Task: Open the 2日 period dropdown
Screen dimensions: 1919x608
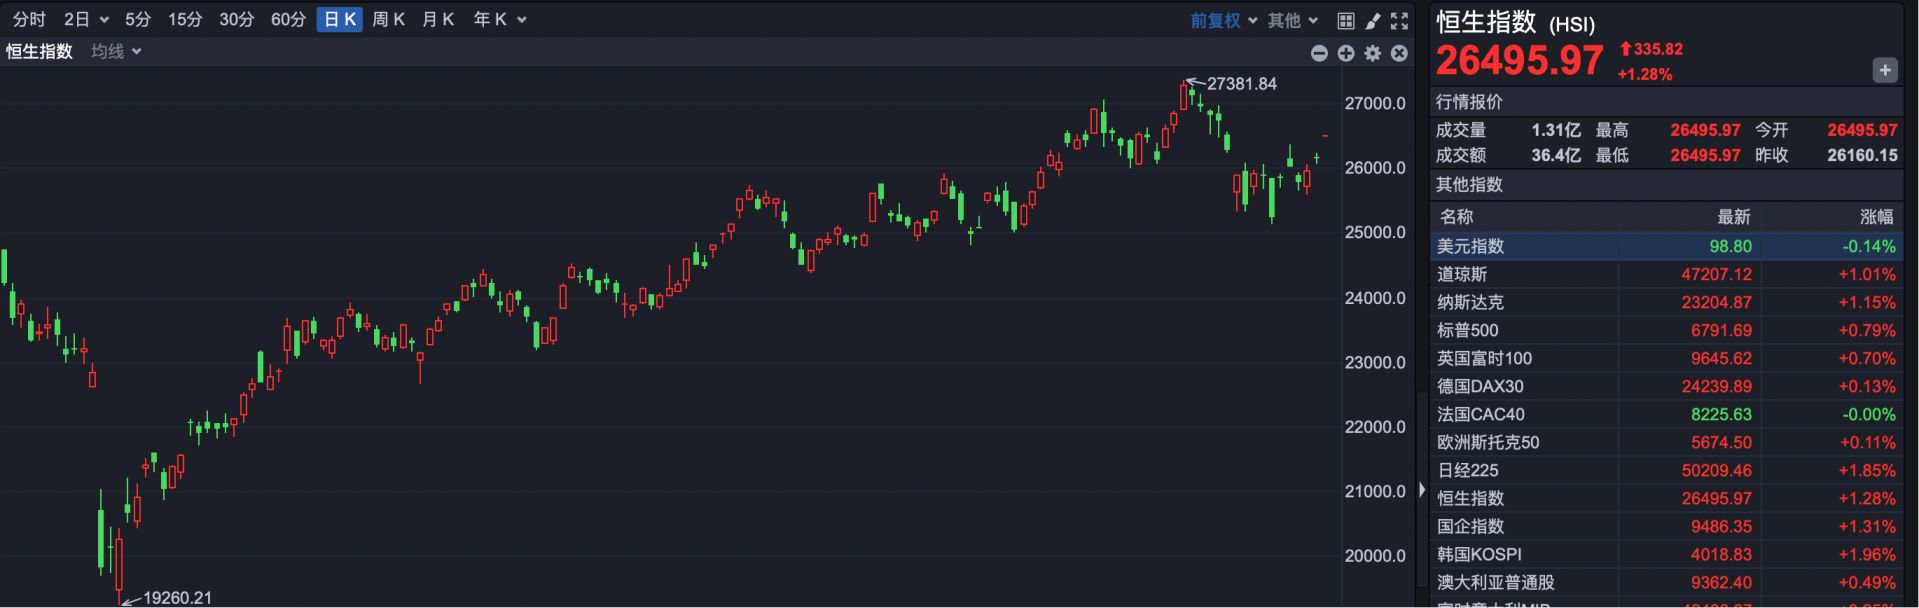Action: [86, 20]
